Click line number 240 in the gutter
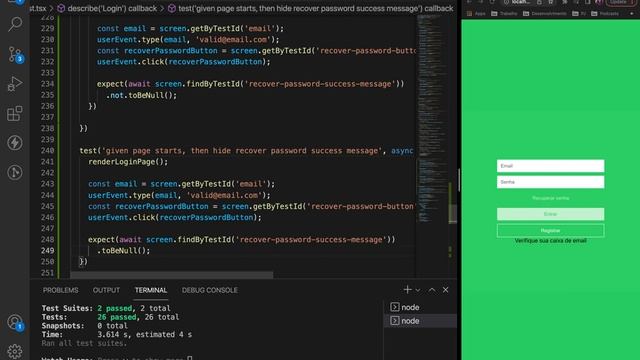 [x=47, y=150]
